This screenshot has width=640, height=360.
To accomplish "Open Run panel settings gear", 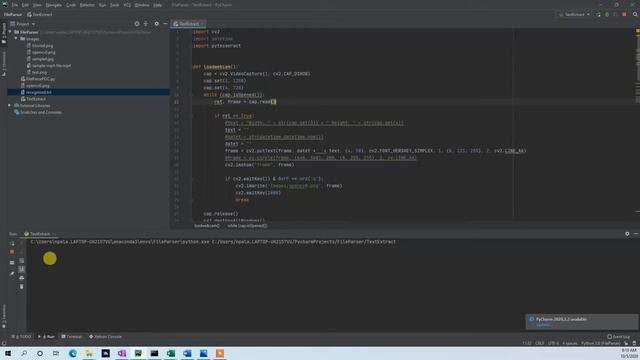I will (x=627, y=234).
